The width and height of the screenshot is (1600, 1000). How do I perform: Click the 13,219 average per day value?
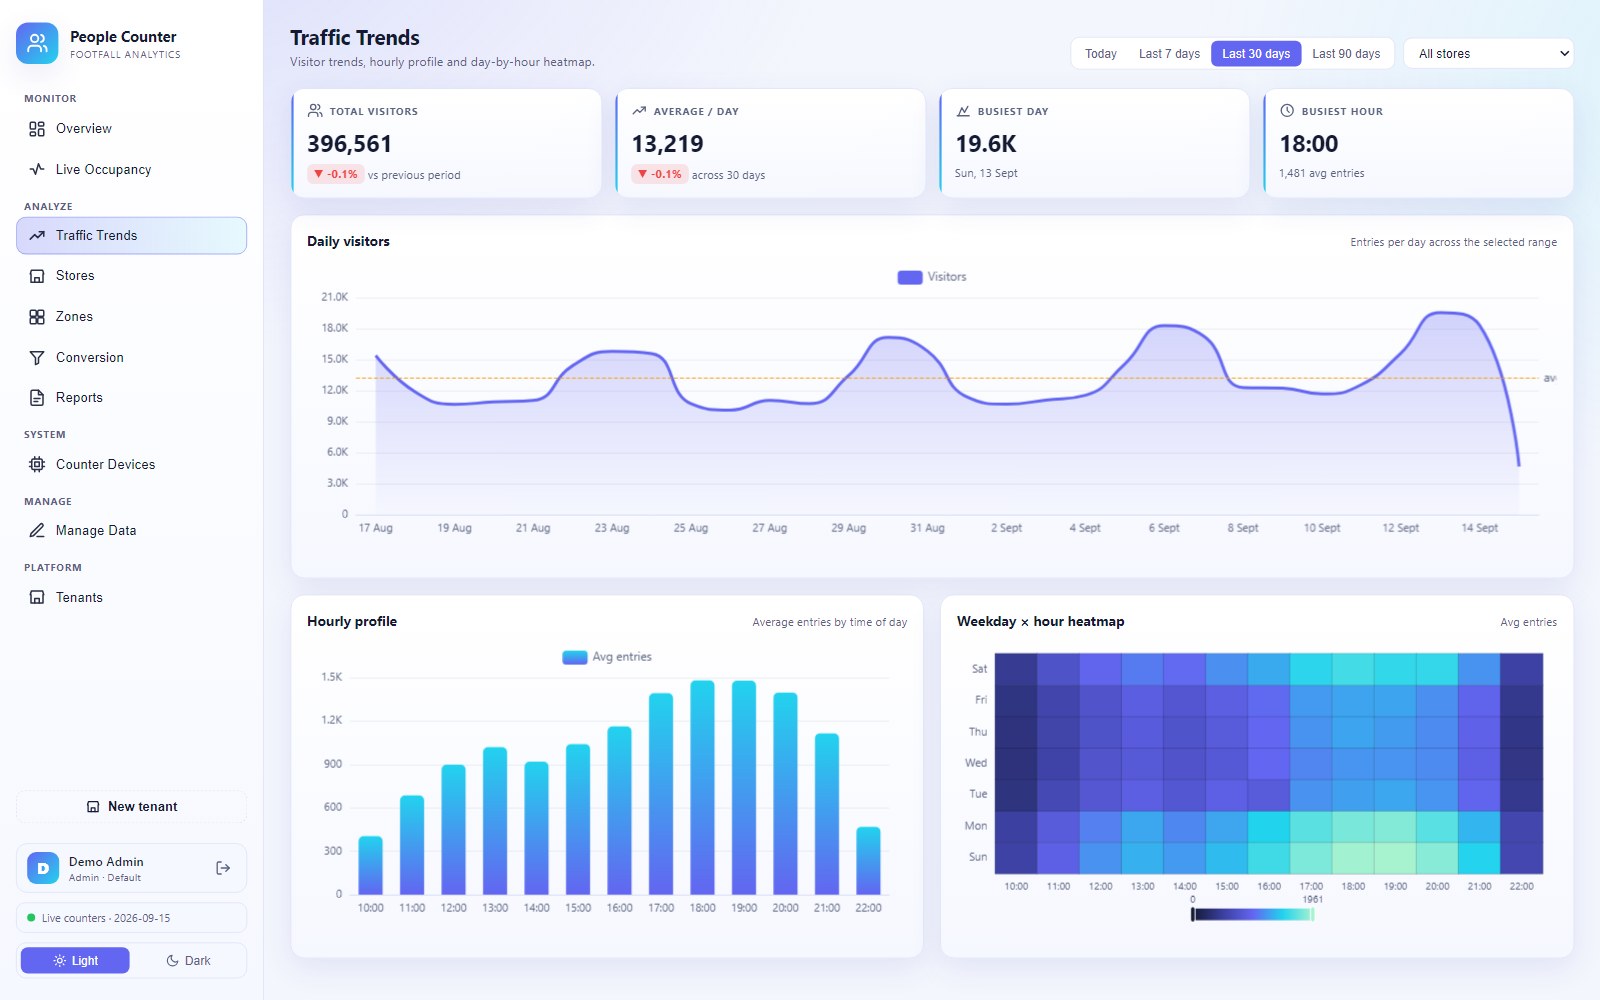(x=667, y=144)
